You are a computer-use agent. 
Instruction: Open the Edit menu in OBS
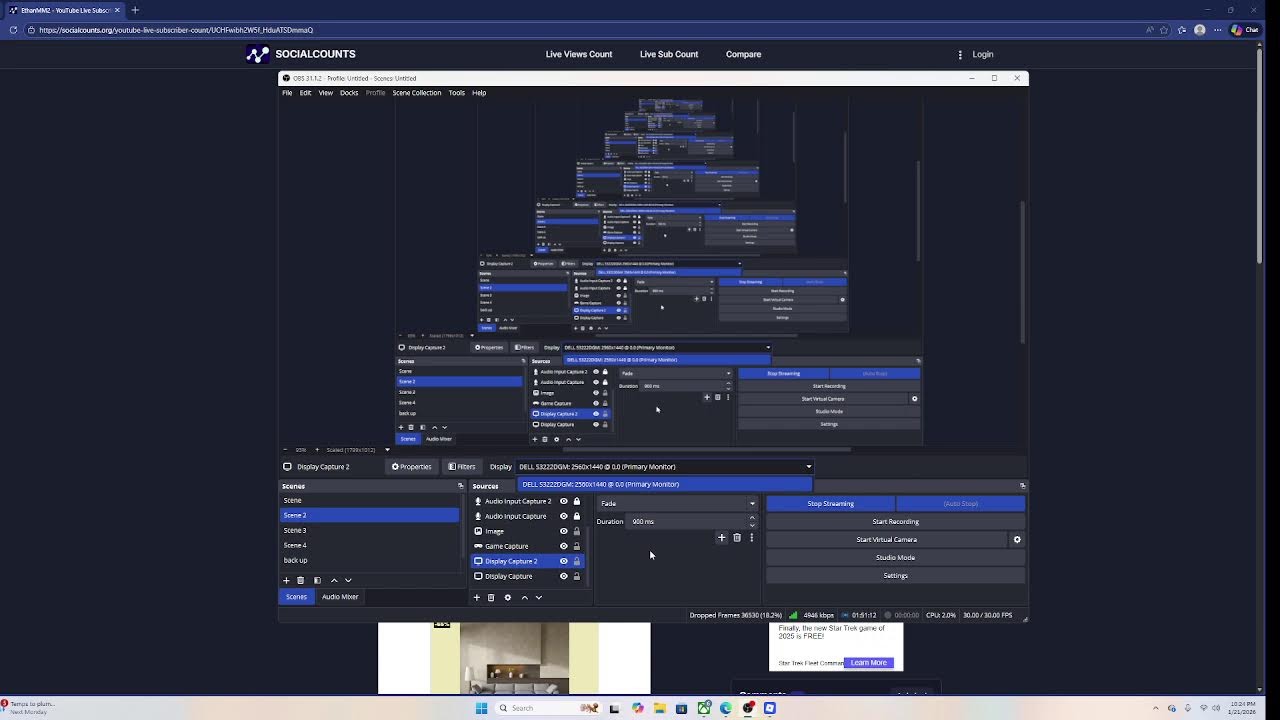(x=305, y=93)
